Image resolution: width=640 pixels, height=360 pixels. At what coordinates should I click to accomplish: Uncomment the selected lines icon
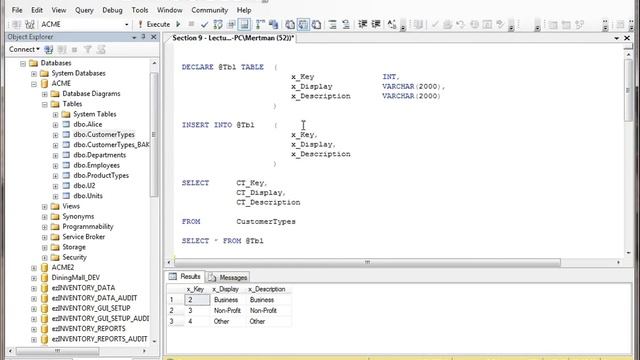tap(346, 24)
